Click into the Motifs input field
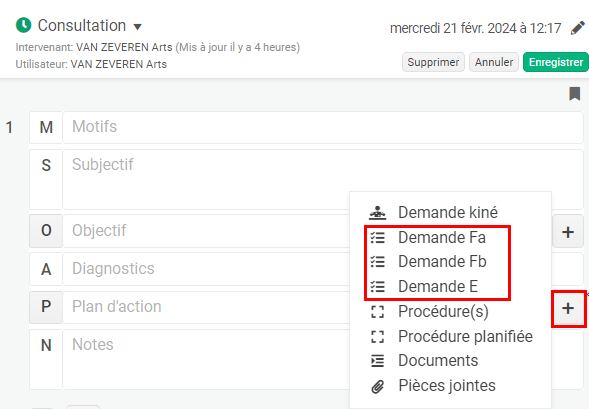Image resolution: width=589 pixels, height=409 pixels. pyautogui.click(x=323, y=127)
